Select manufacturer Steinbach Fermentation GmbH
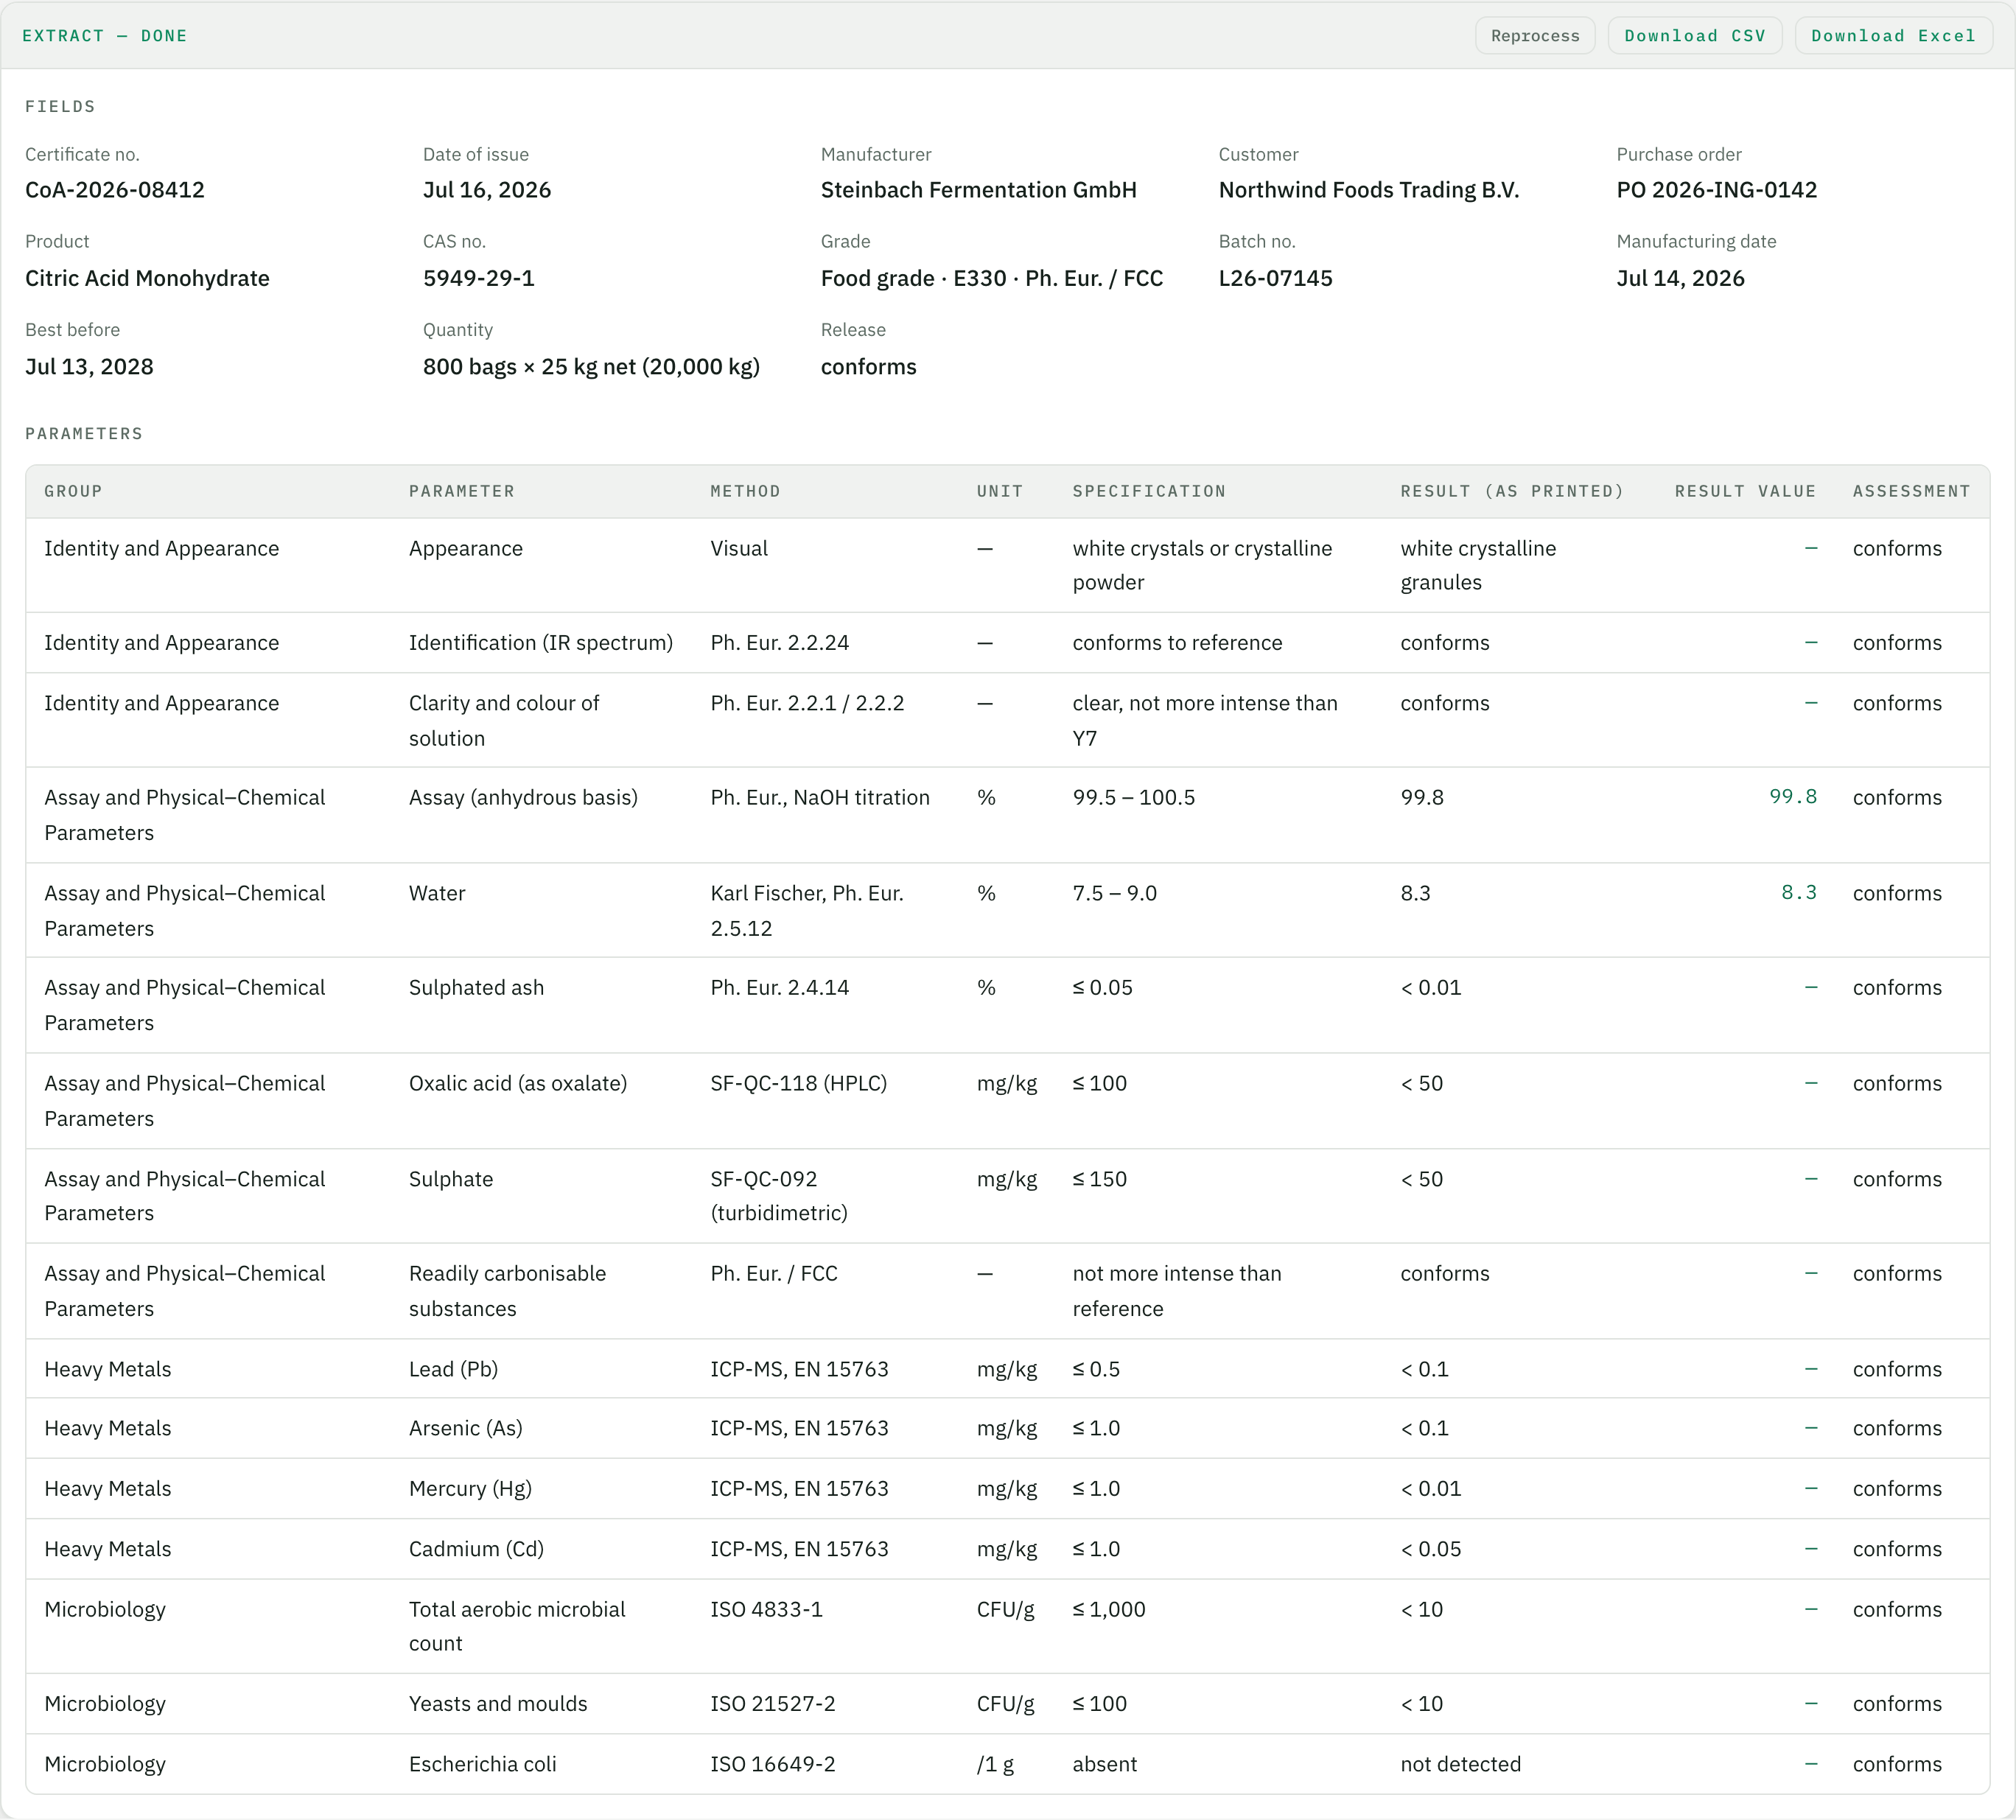This screenshot has height=1820, width=2016. click(x=979, y=190)
